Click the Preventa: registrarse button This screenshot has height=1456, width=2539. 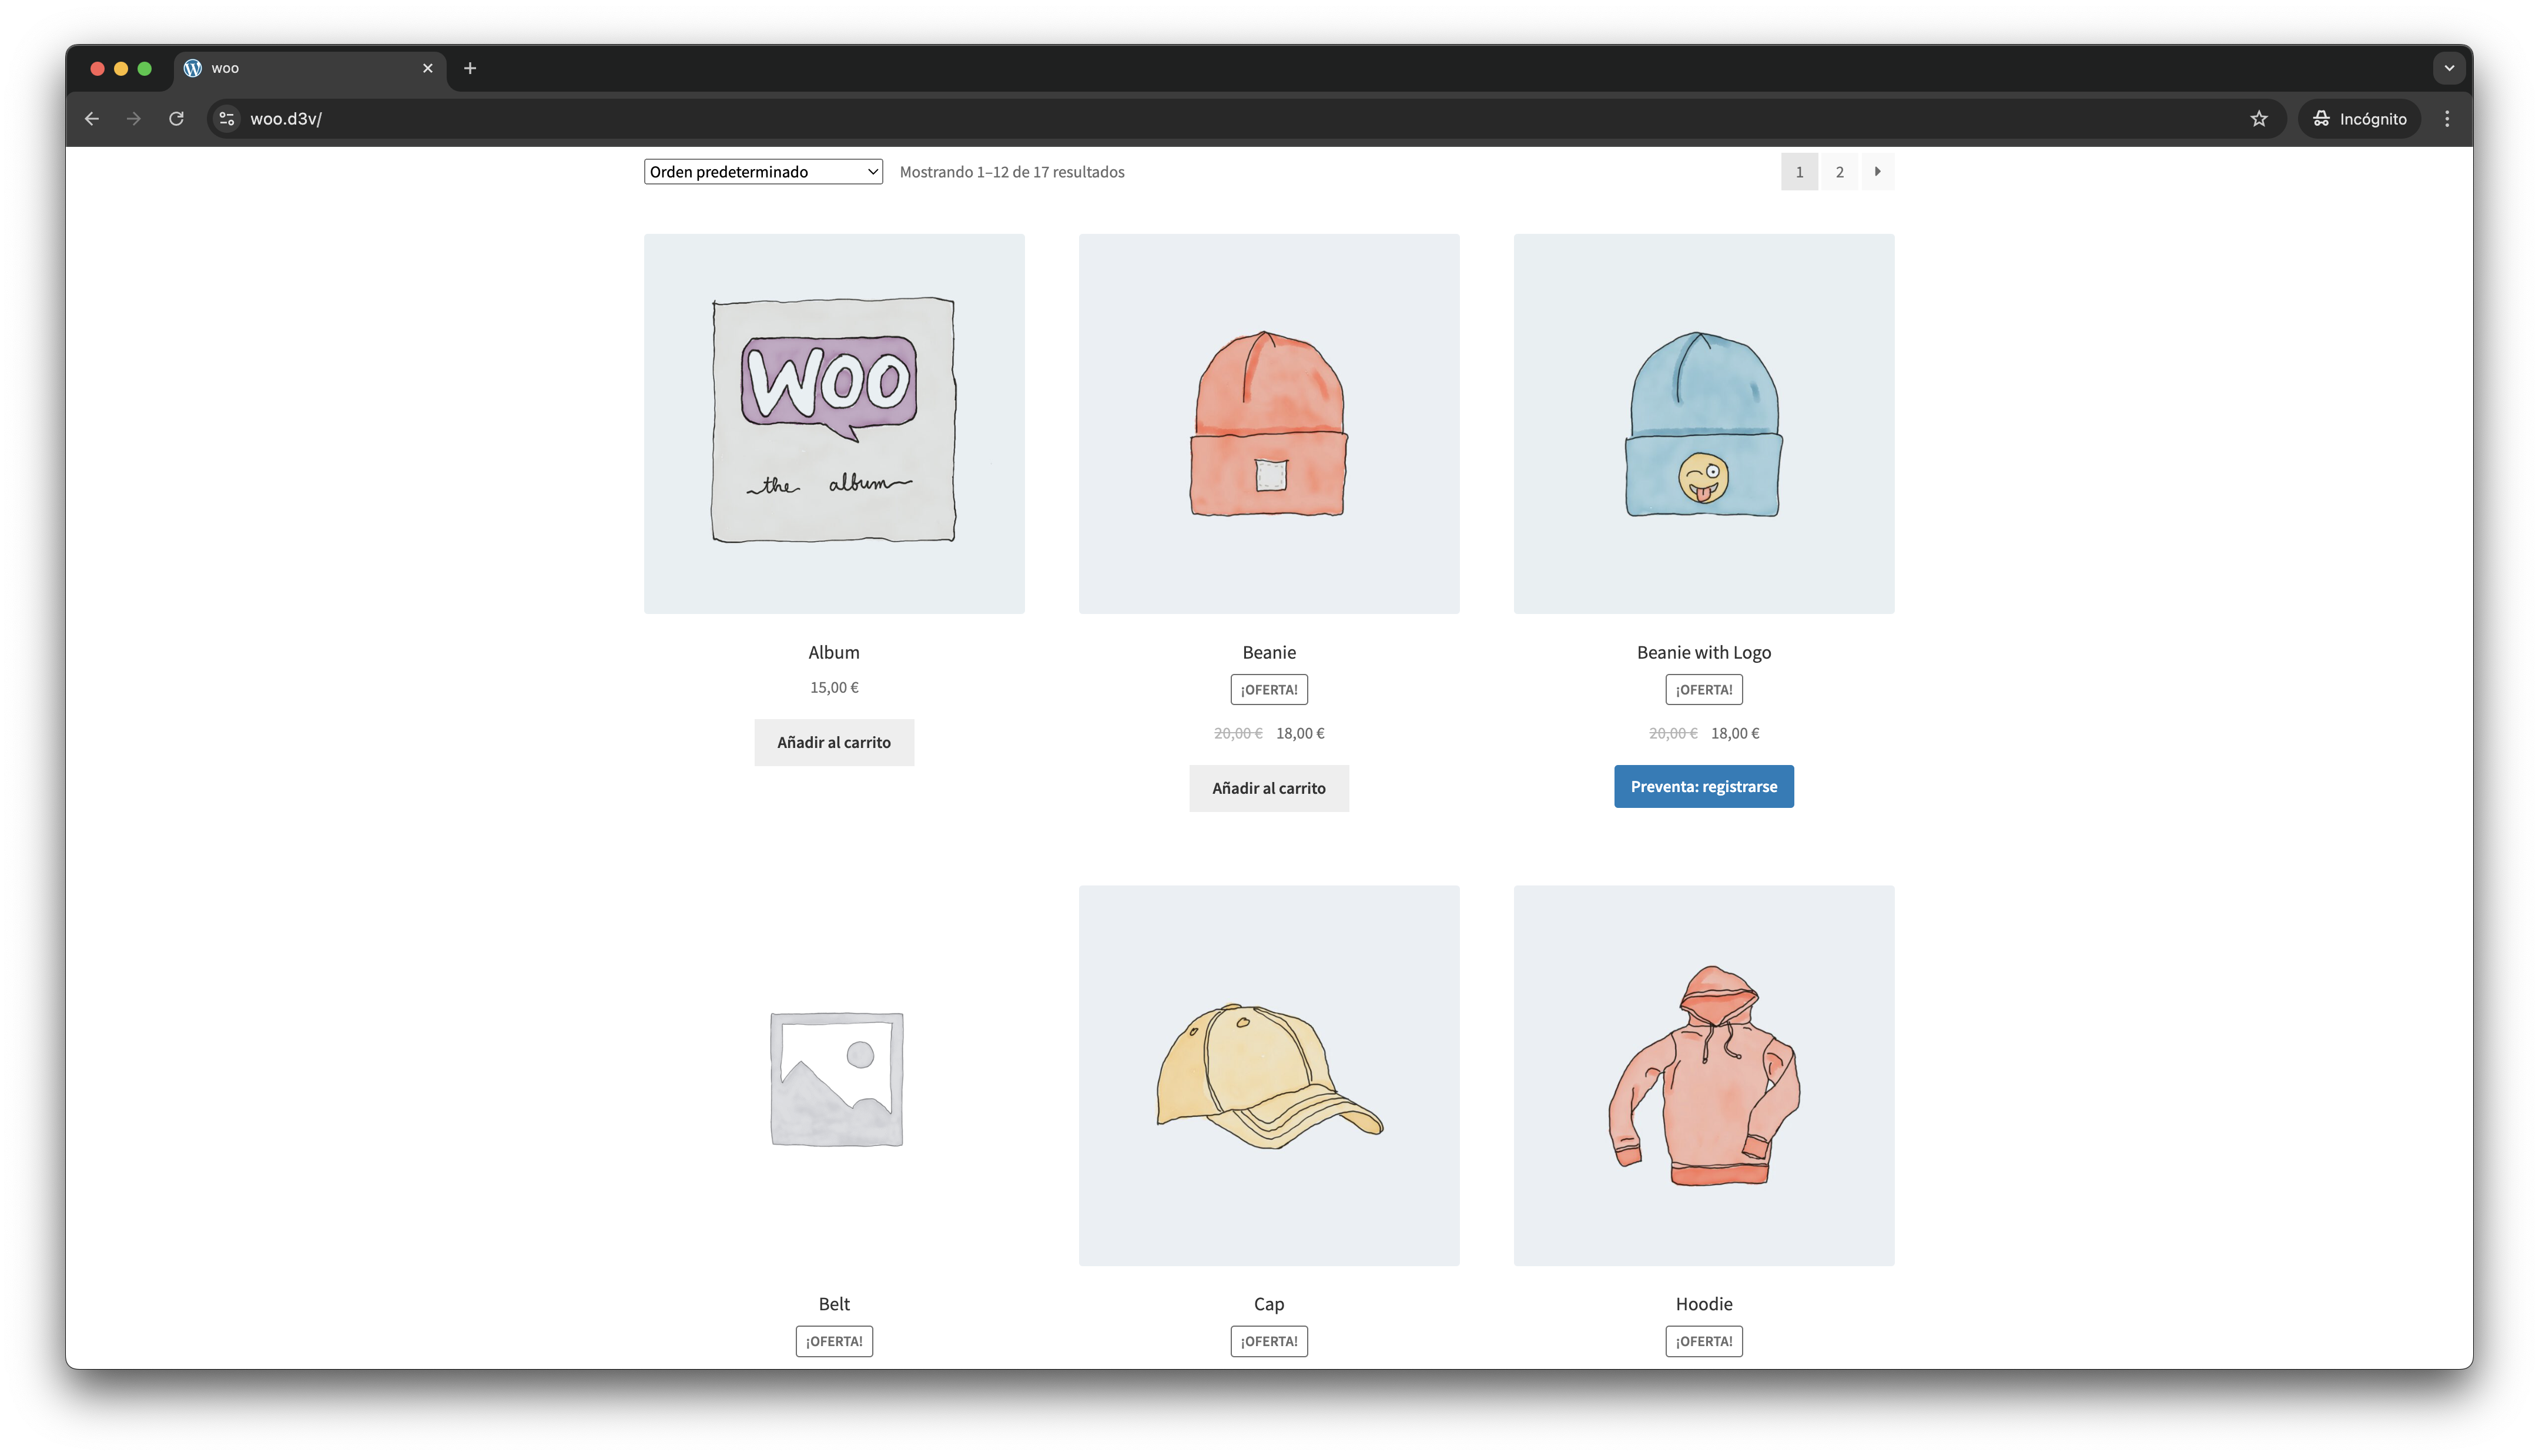1703,787
